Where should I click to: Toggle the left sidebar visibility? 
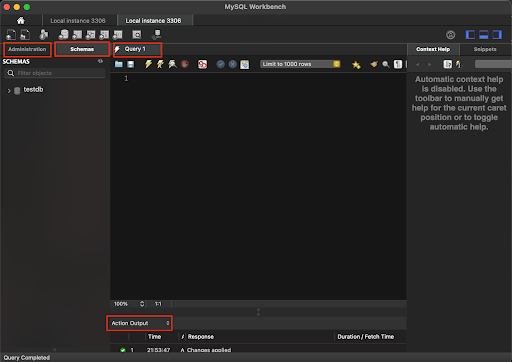coord(470,34)
